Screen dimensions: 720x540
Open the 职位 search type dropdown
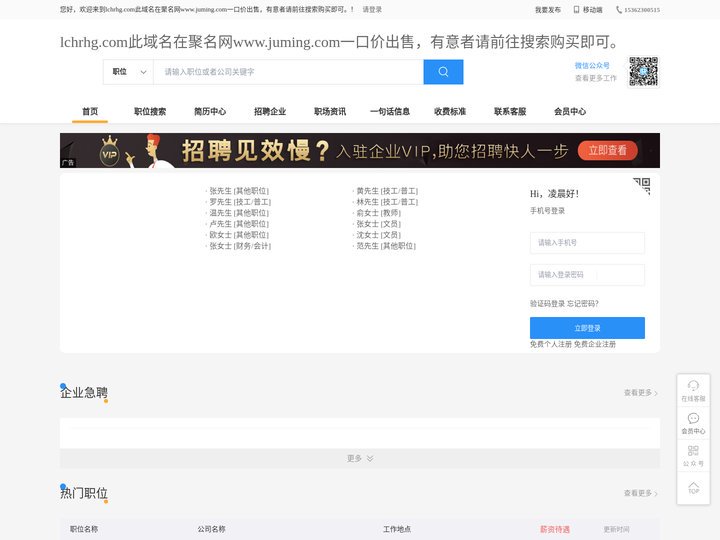pos(129,72)
